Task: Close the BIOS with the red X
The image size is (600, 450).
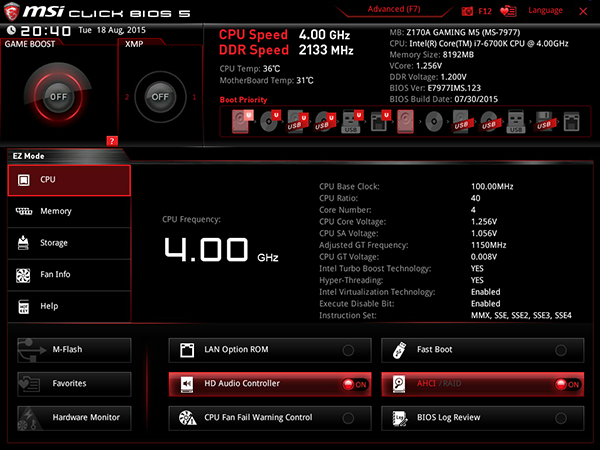Action: [583, 11]
